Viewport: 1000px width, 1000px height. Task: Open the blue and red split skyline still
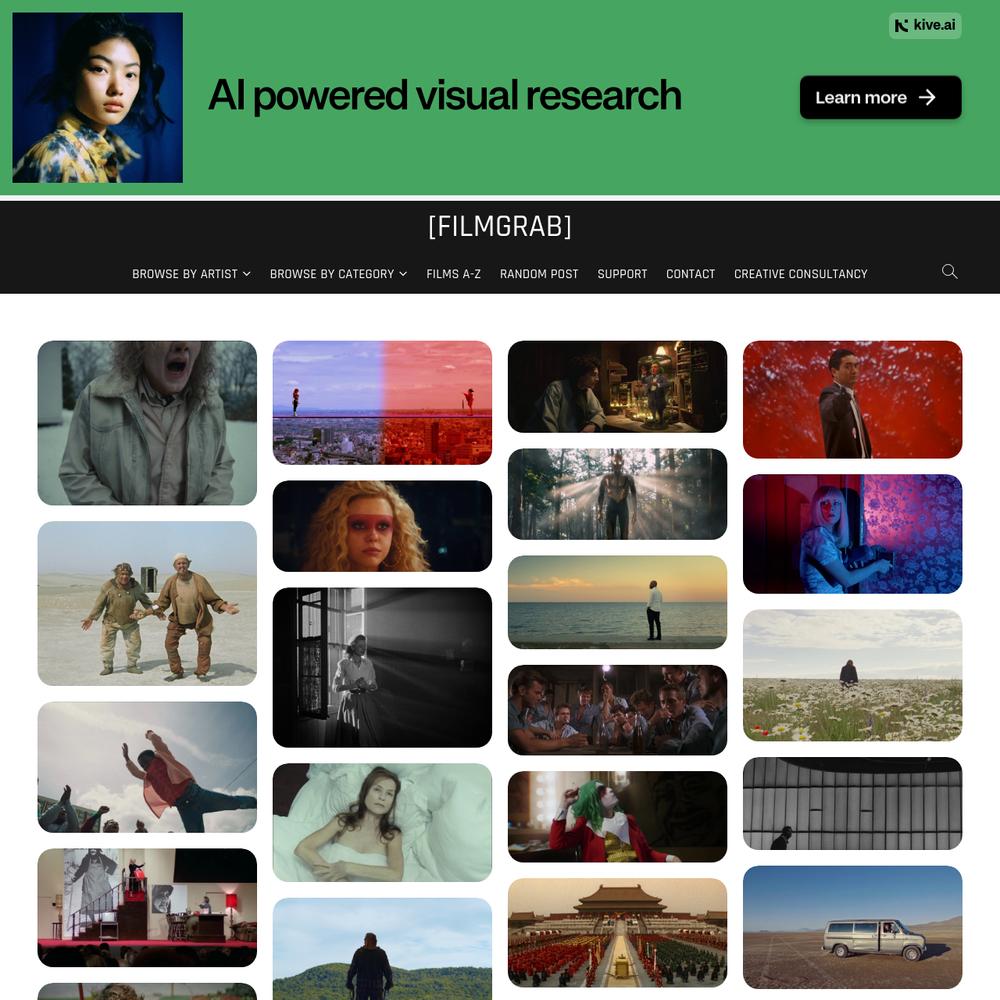pyautogui.click(x=382, y=402)
